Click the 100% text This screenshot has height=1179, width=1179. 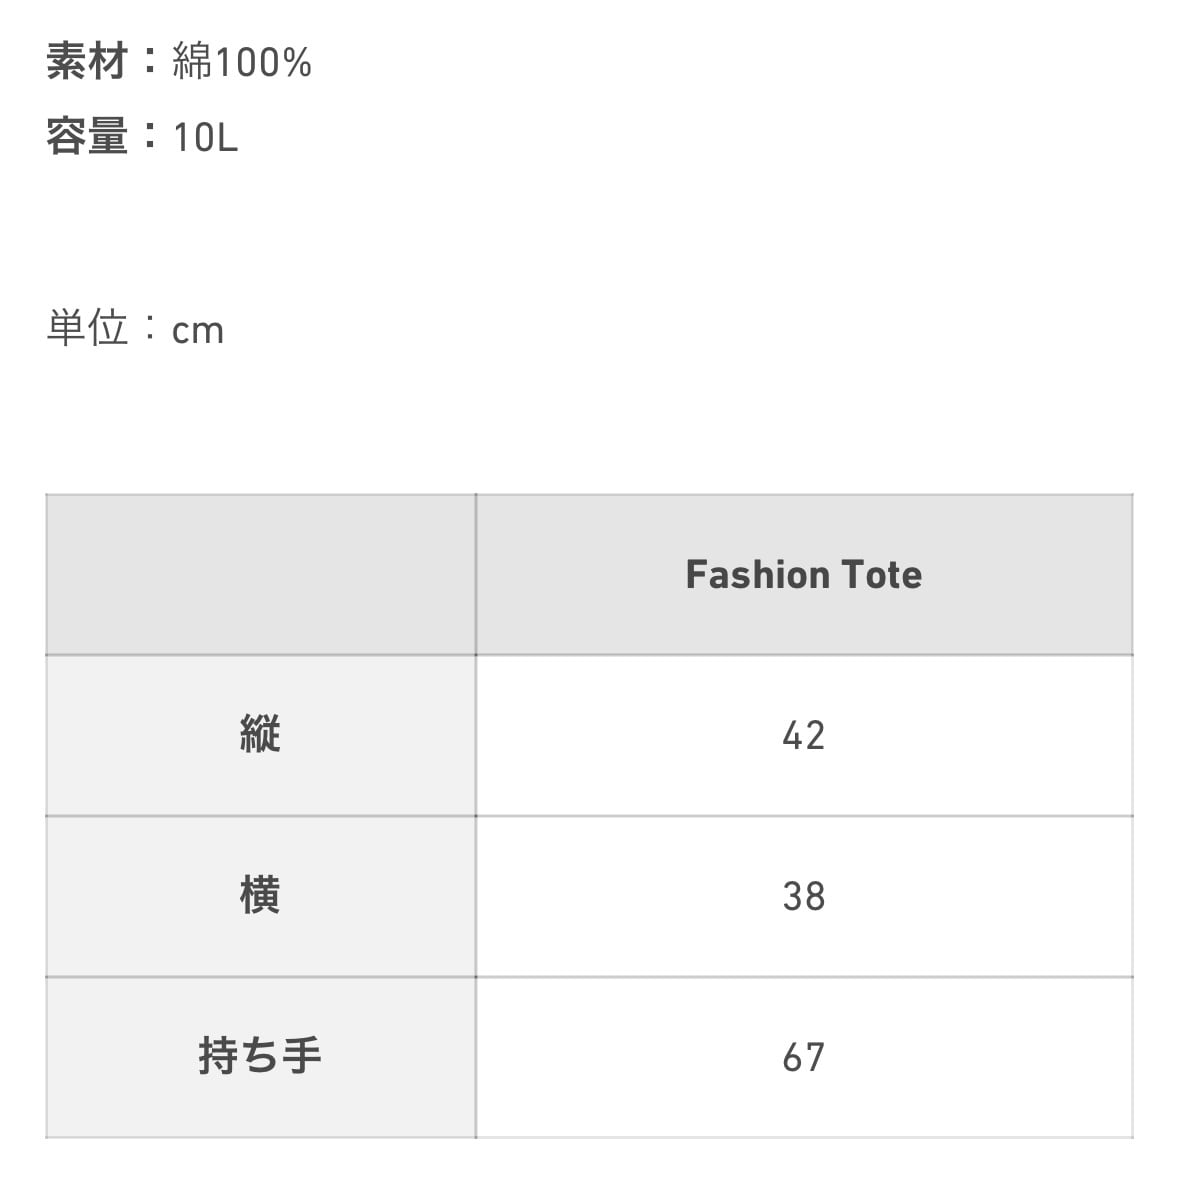click(264, 63)
